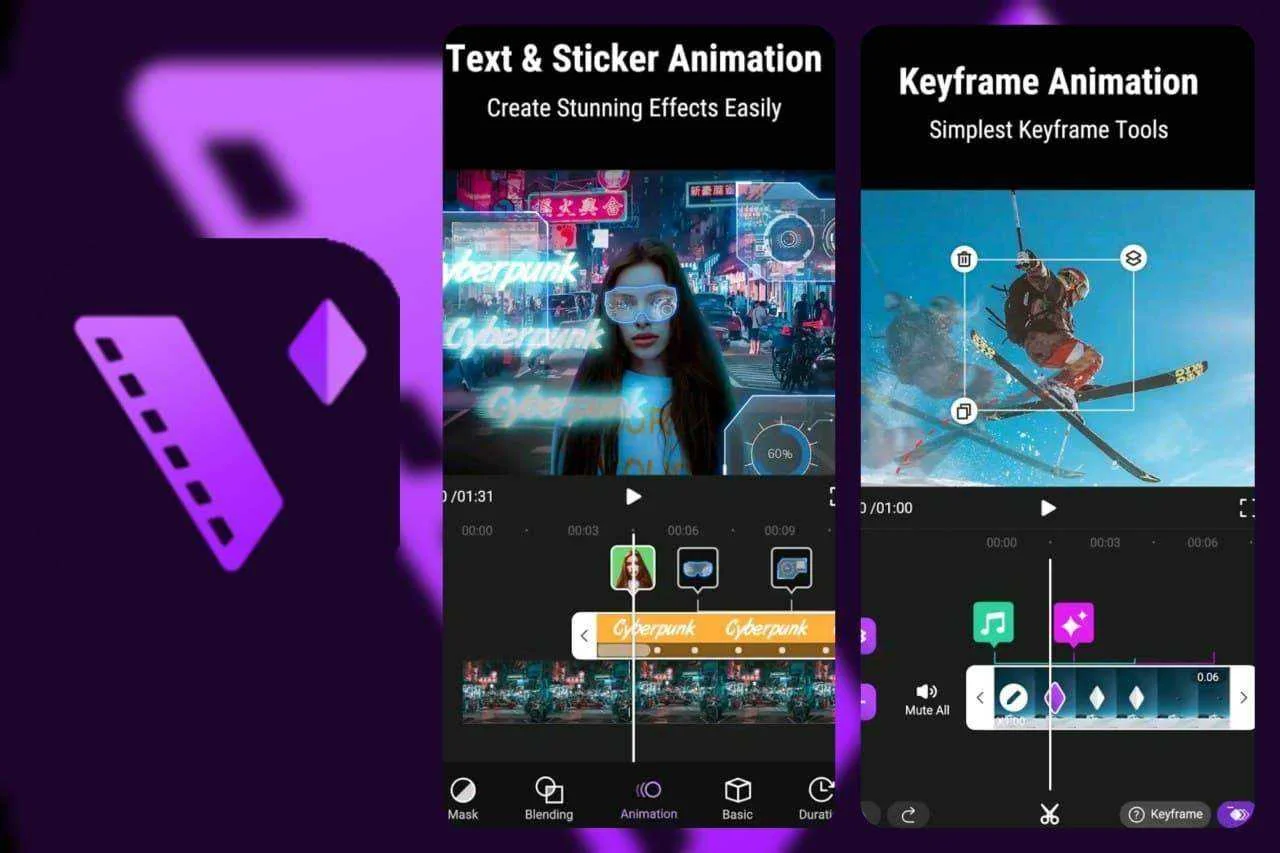Click 00:06 ruler label in Text & Sticker screen

pos(683,531)
